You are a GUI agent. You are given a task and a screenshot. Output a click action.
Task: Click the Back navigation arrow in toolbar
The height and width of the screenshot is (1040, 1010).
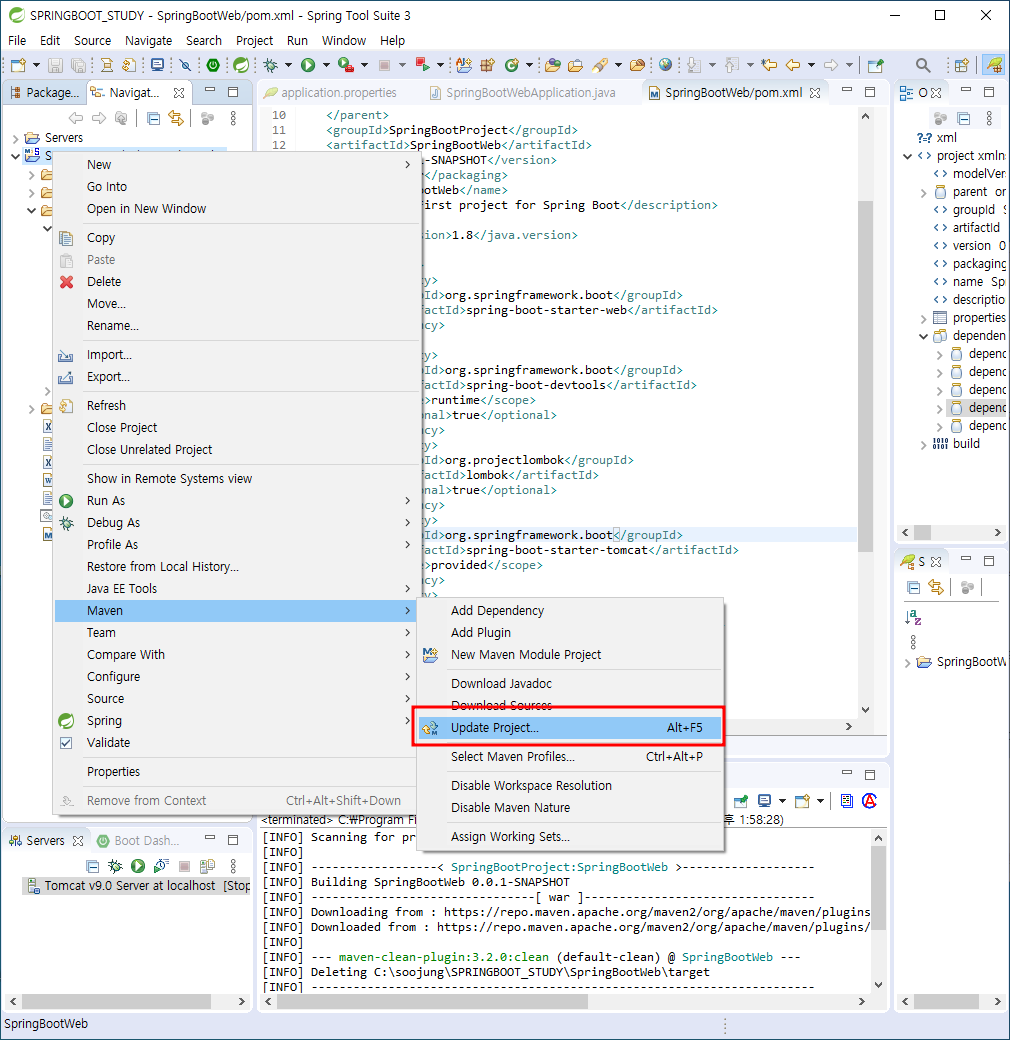click(792, 65)
